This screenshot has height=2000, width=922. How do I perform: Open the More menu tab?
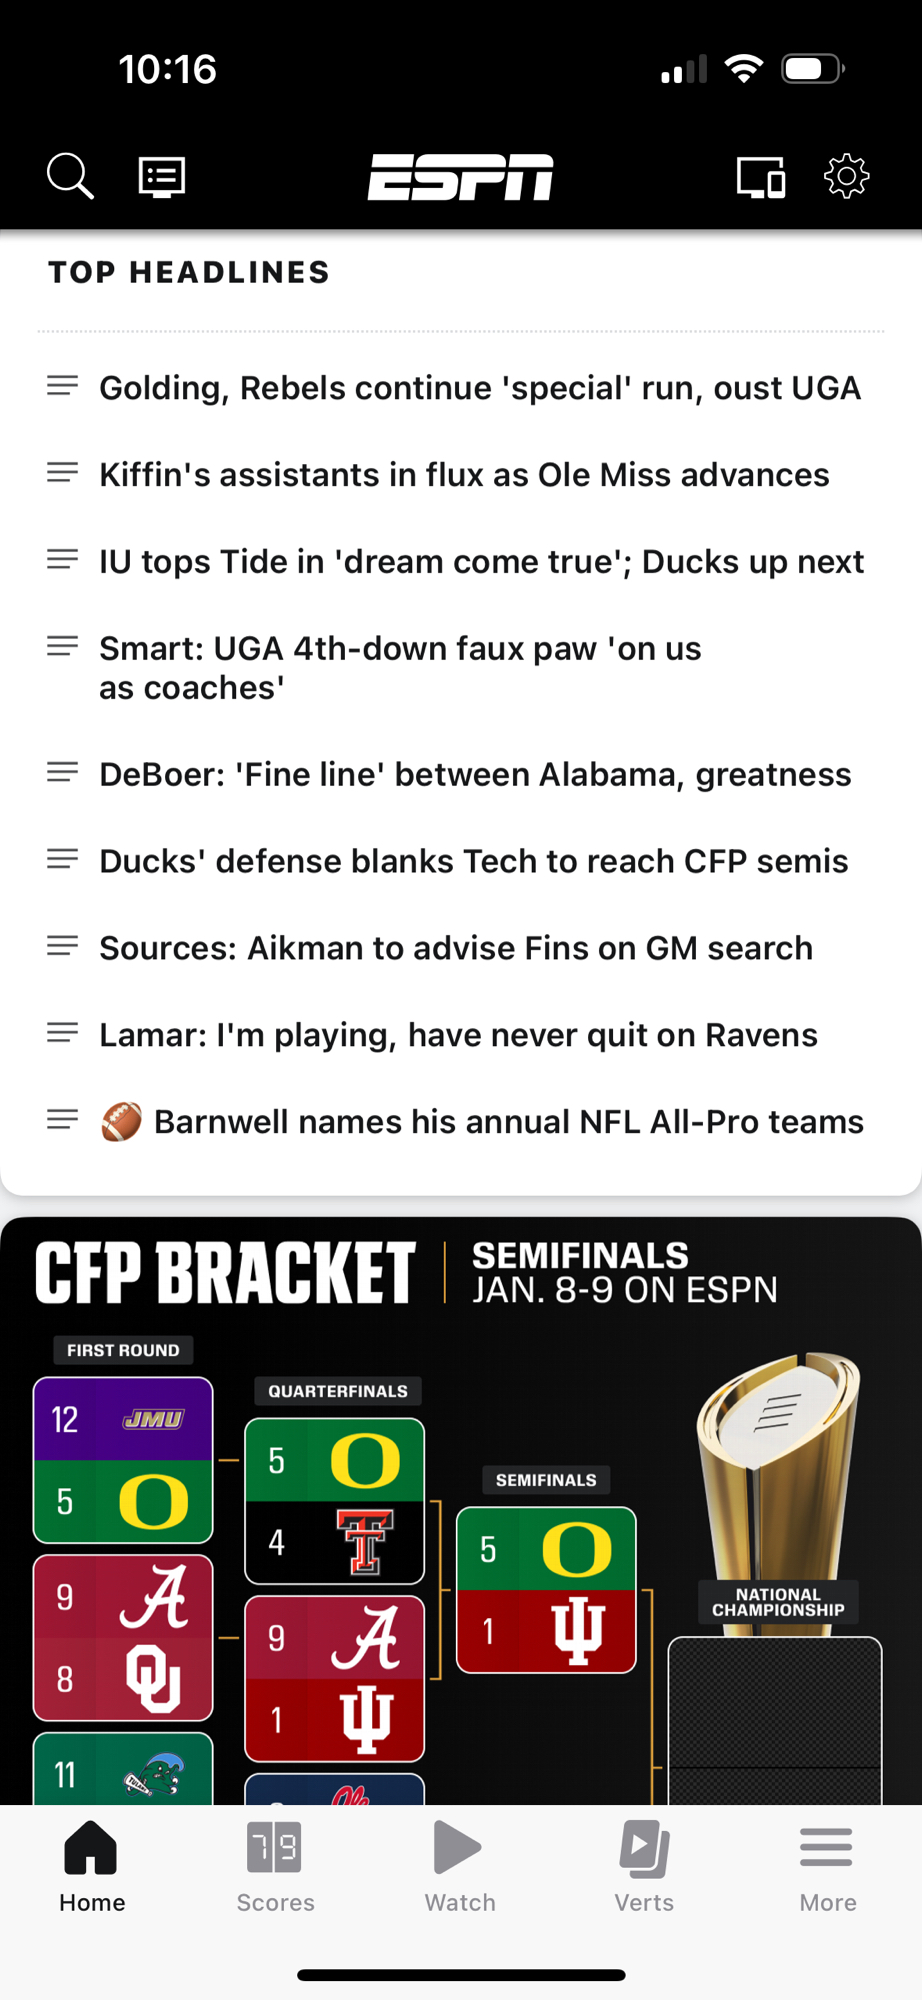pos(827,1866)
